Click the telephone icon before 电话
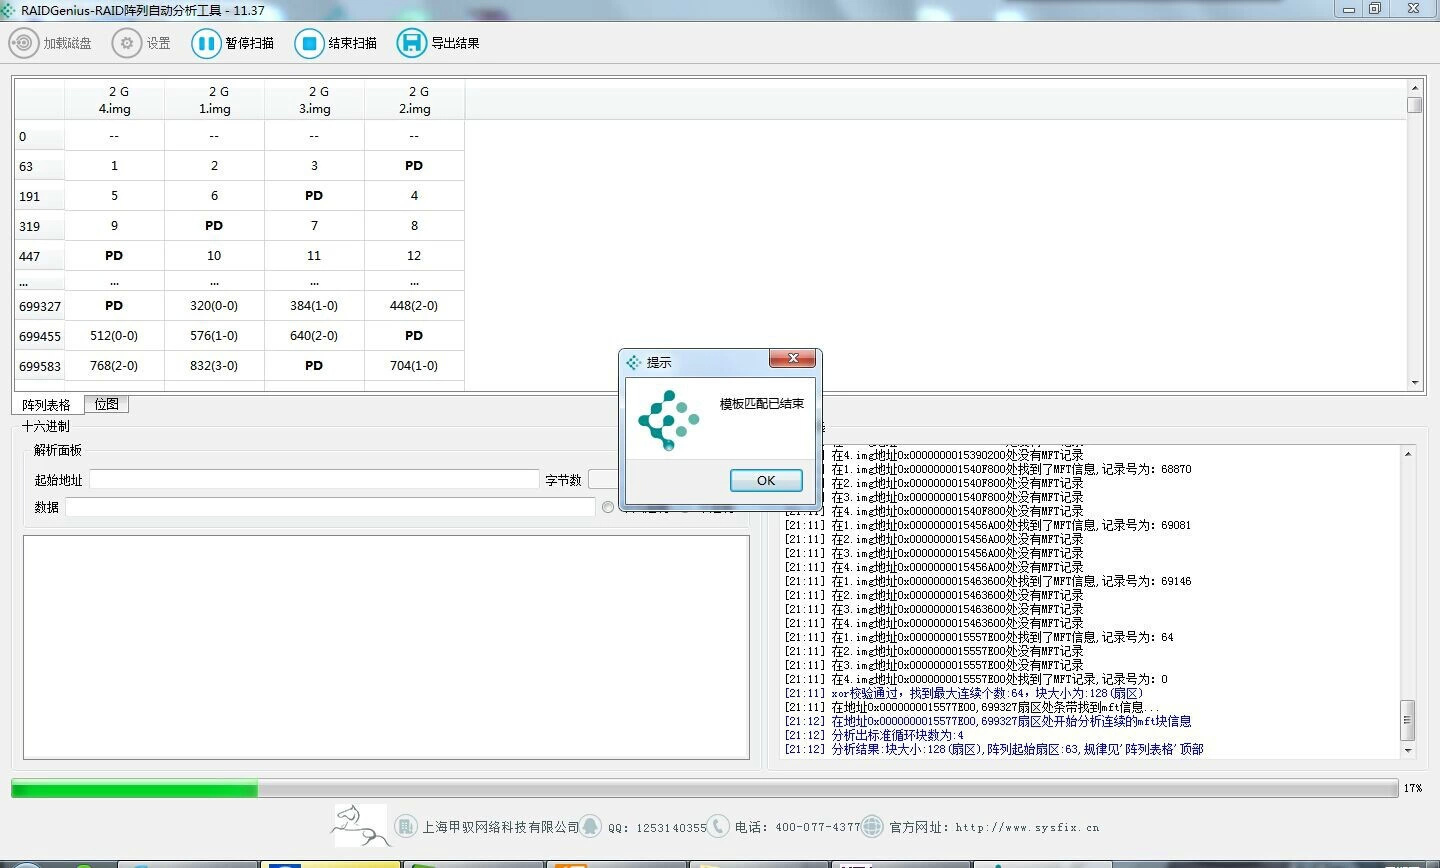1440x868 pixels. [x=718, y=826]
